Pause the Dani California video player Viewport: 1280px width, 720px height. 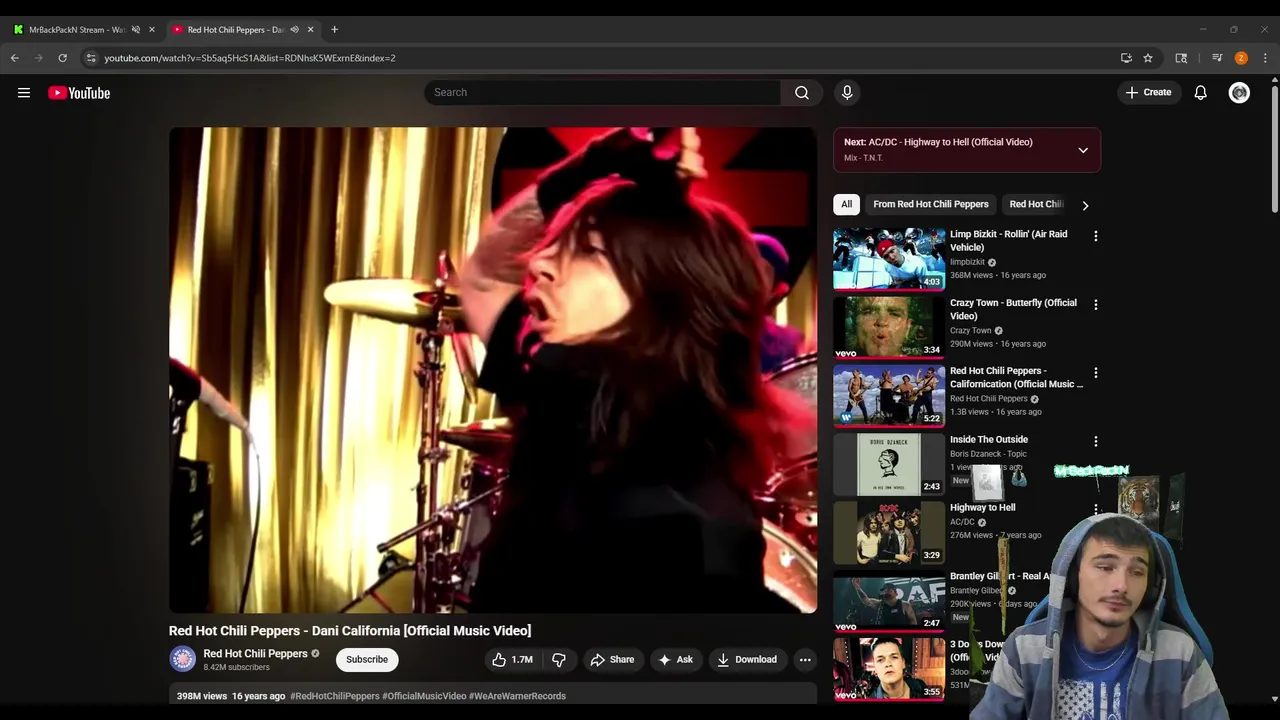pos(493,369)
